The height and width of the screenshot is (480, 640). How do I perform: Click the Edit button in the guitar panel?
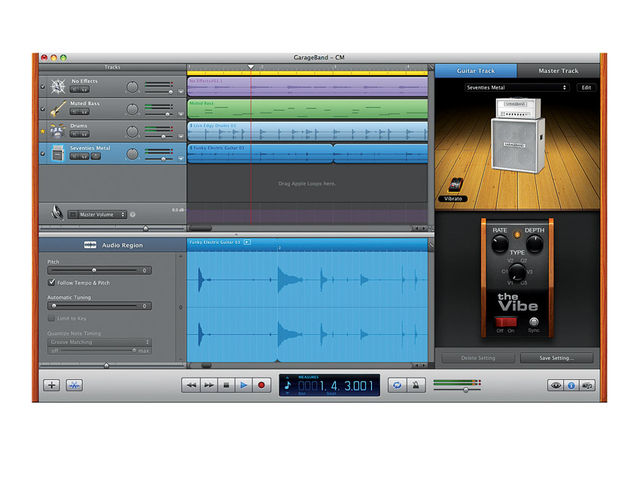(586, 87)
